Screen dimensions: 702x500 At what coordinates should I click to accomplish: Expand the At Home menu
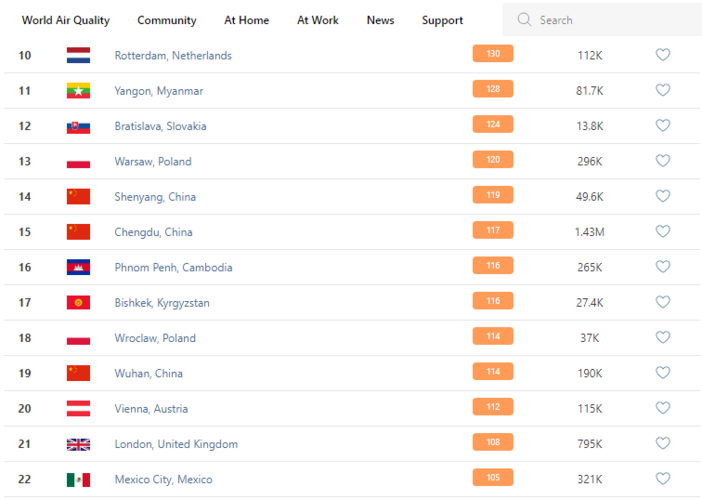point(246,20)
